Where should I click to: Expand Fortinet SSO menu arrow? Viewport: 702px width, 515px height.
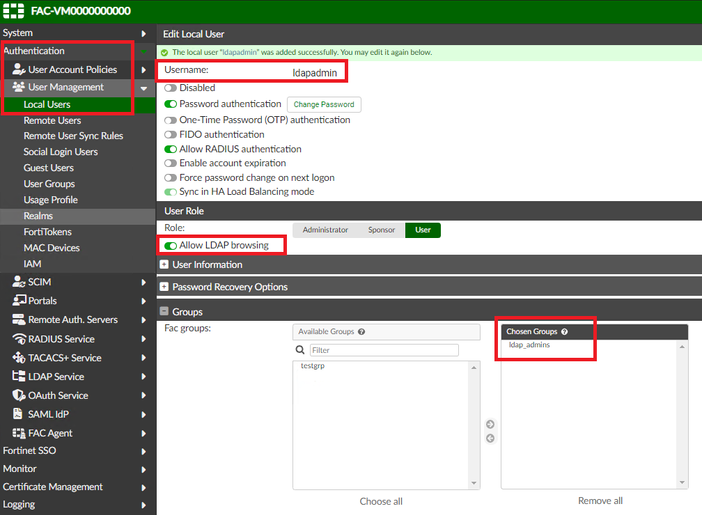pos(144,451)
